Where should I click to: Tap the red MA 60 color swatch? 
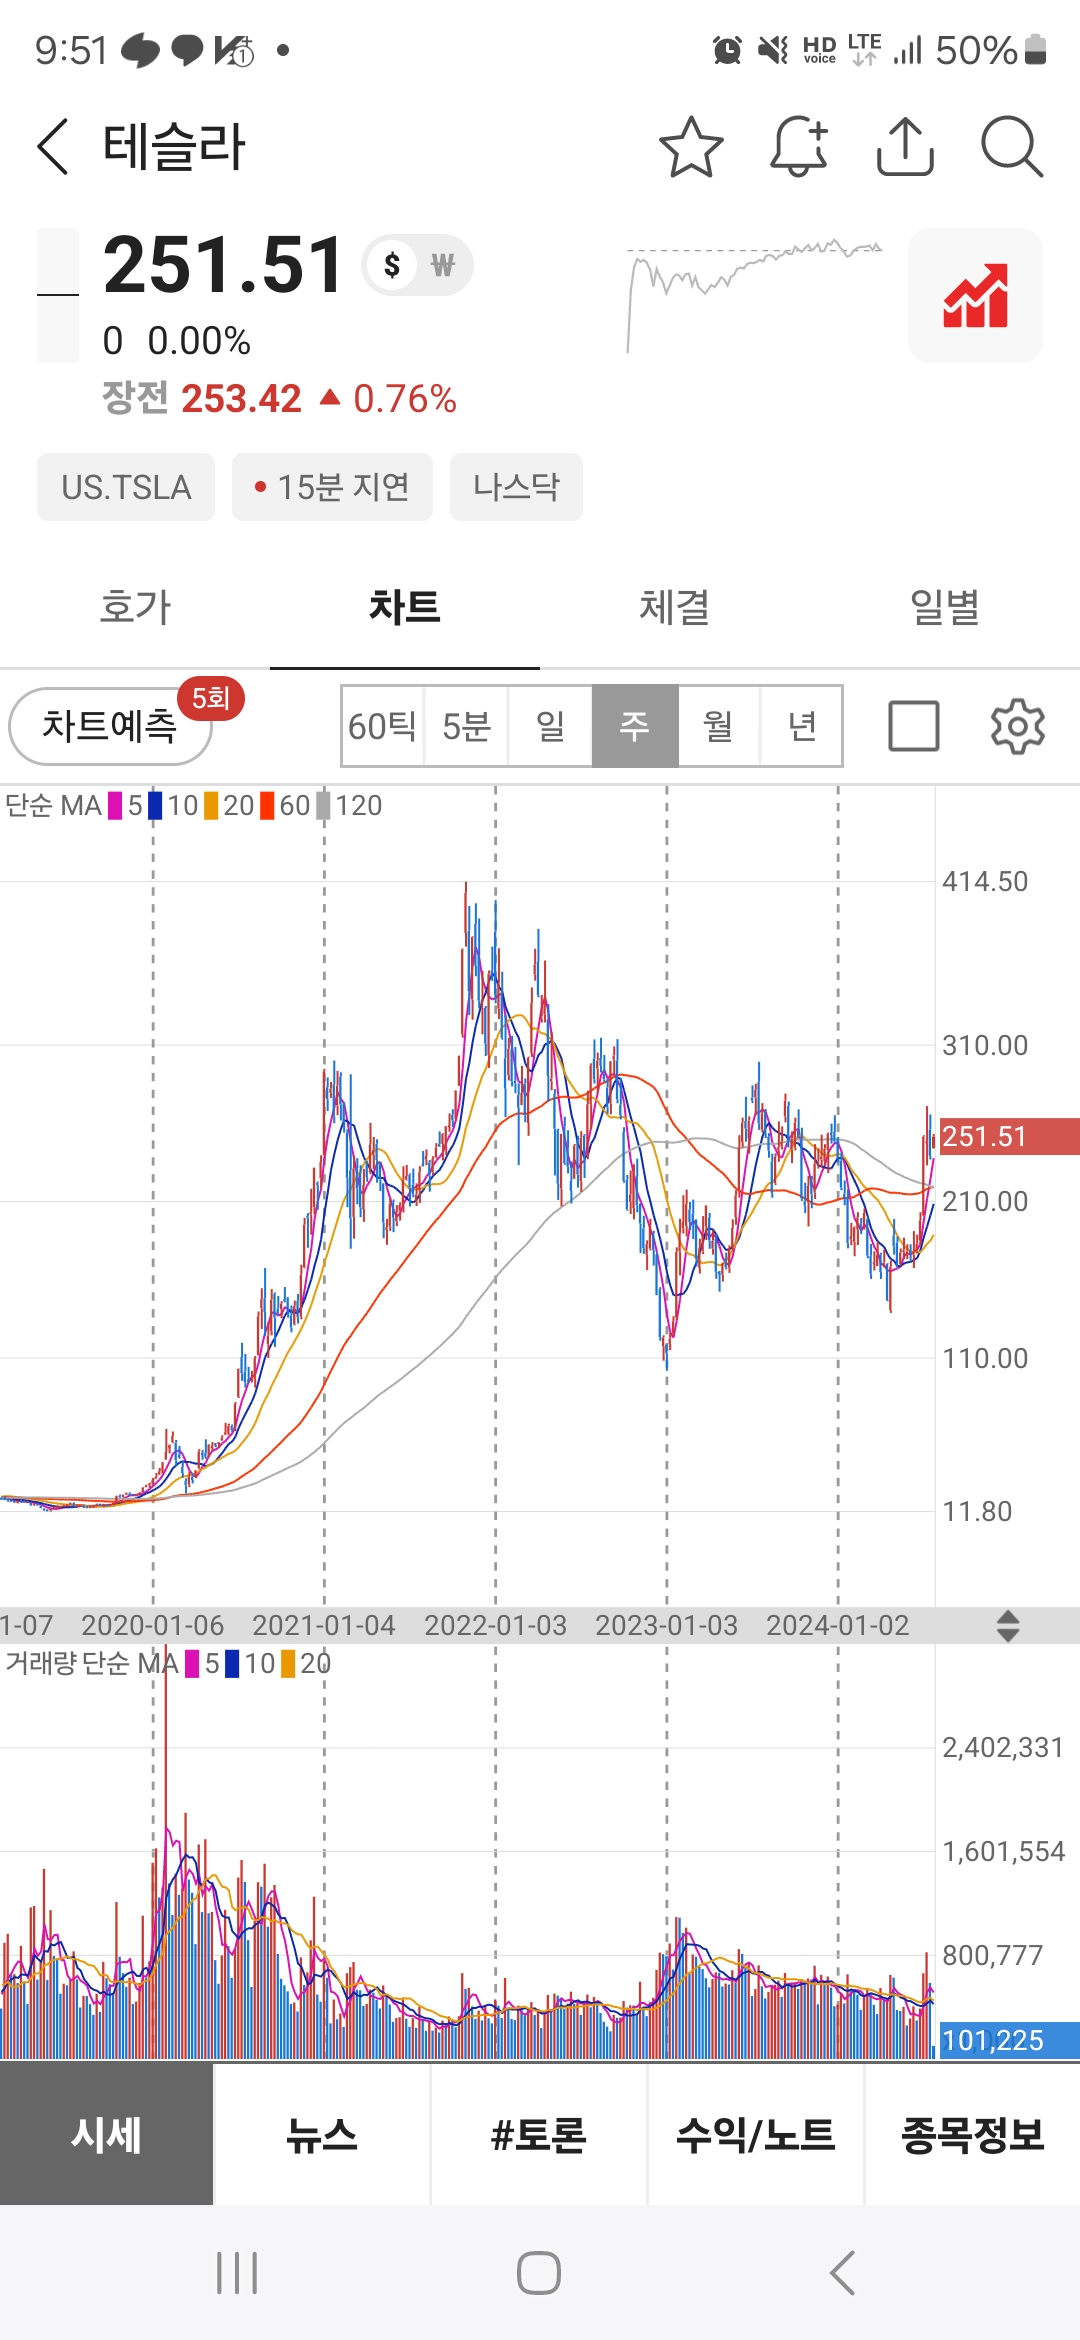(267, 806)
